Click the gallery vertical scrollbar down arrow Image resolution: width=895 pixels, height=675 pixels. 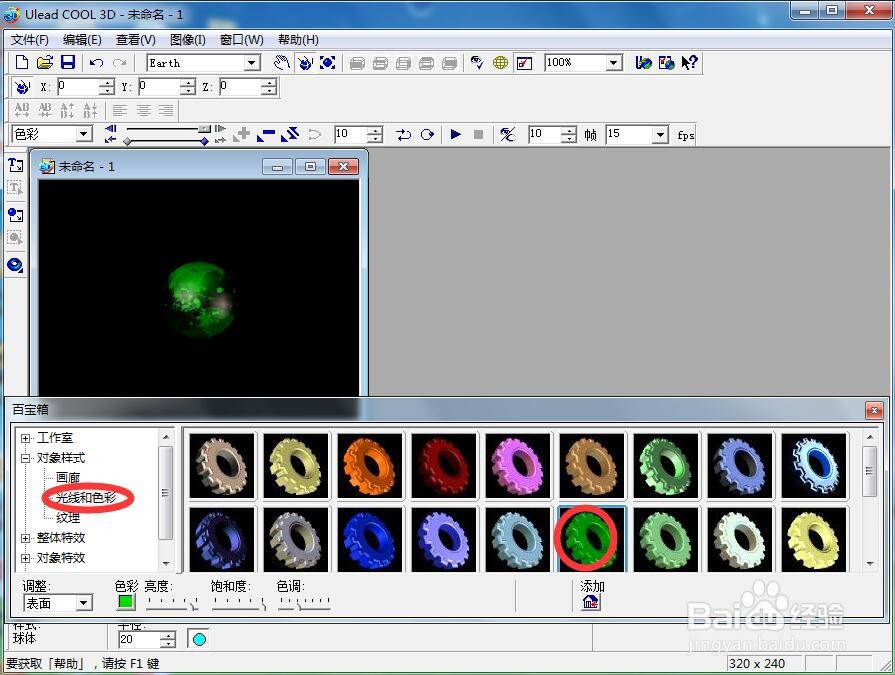tap(870, 564)
